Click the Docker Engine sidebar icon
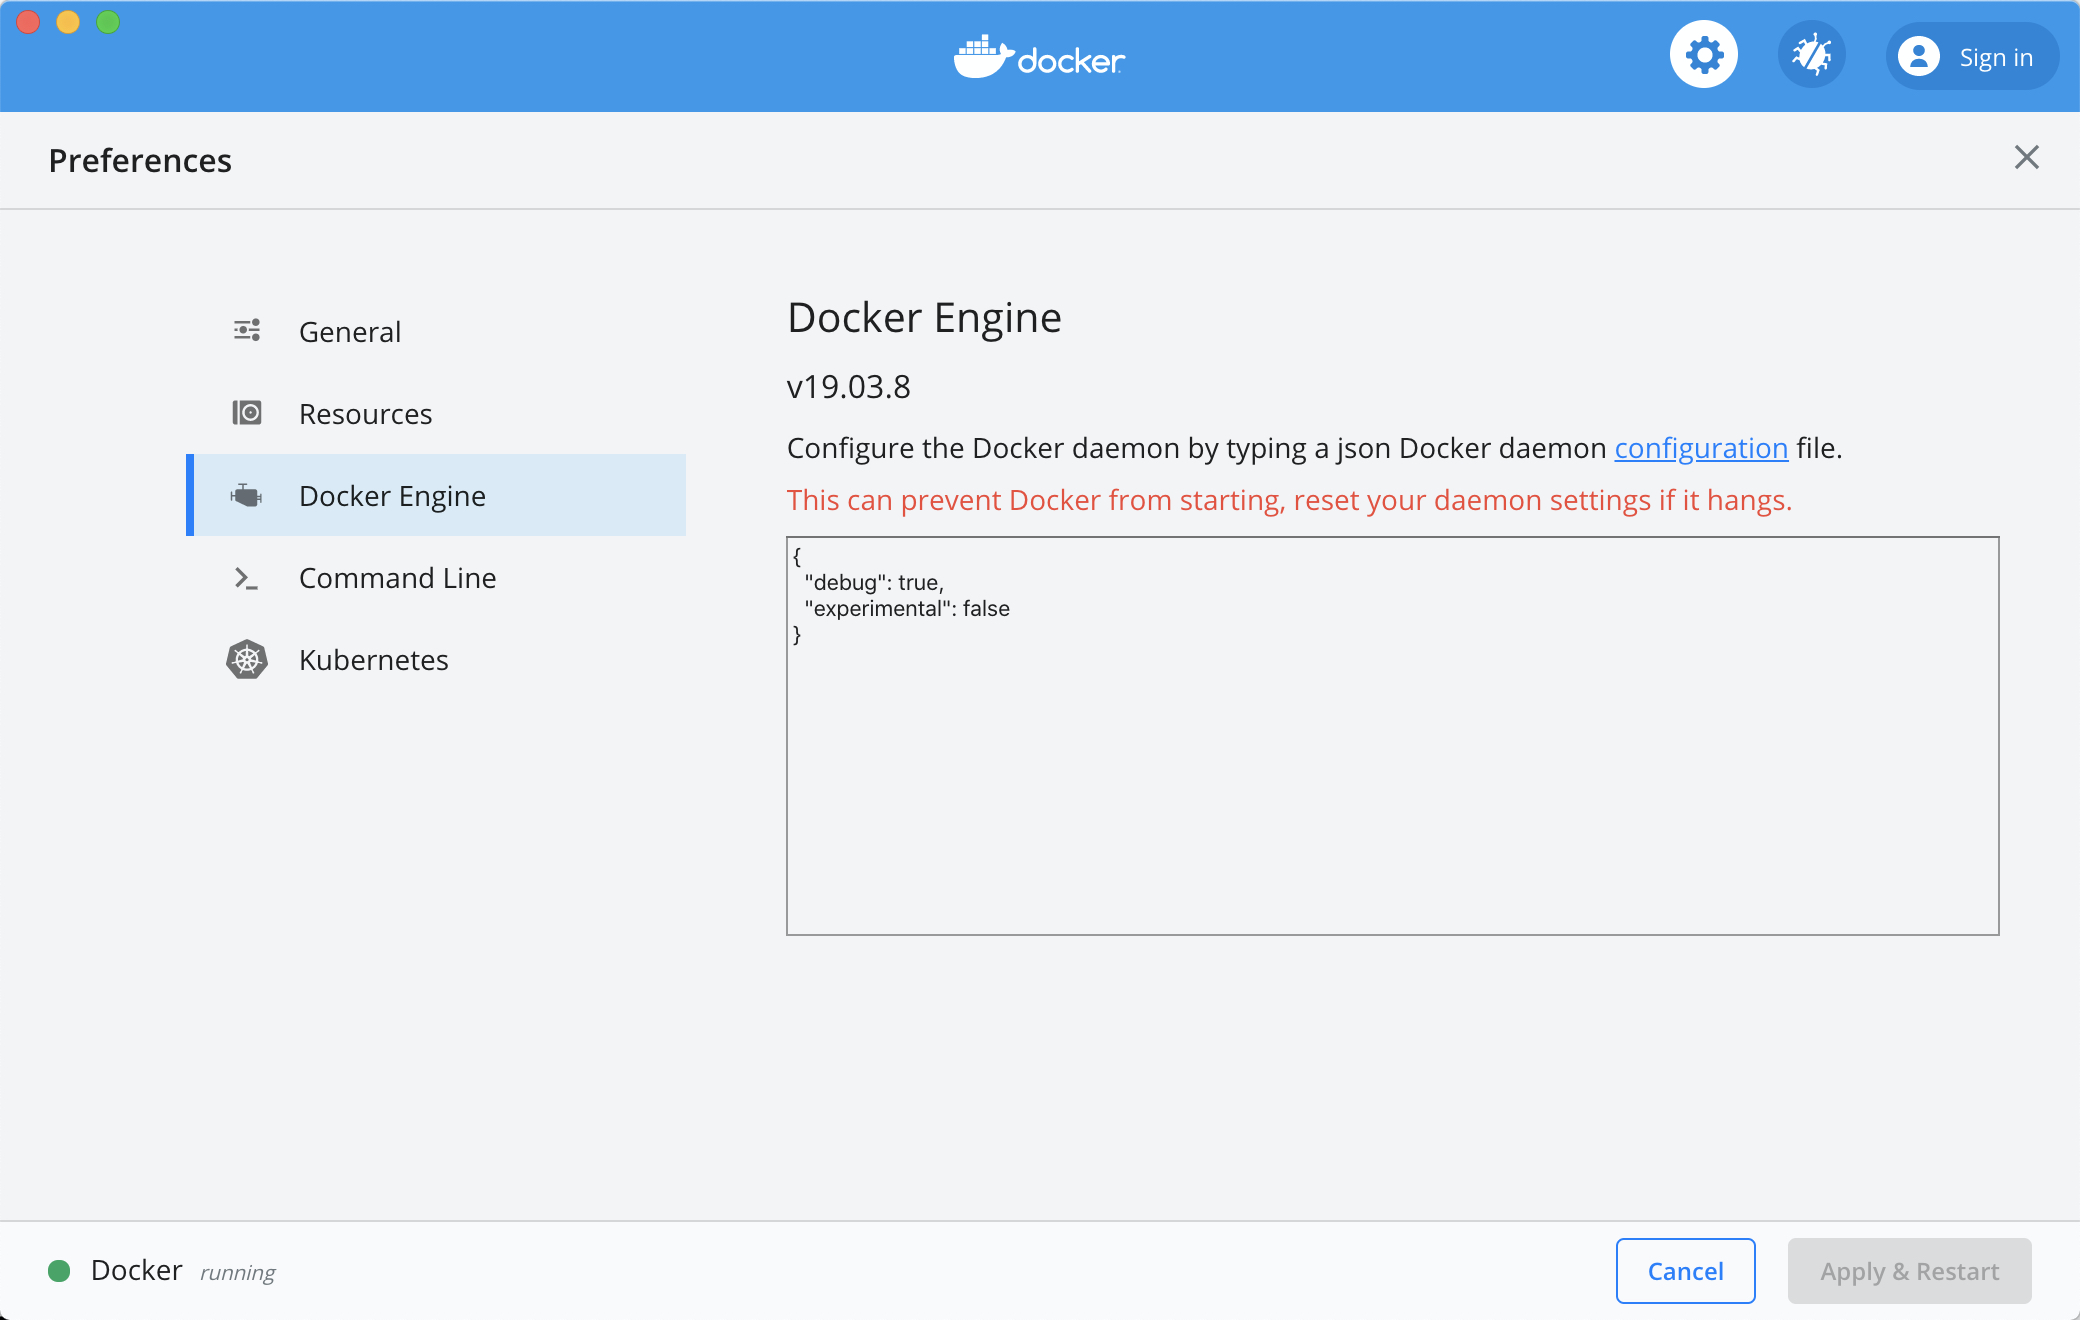Screen dimensions: 2080x1320 [247, 495]
